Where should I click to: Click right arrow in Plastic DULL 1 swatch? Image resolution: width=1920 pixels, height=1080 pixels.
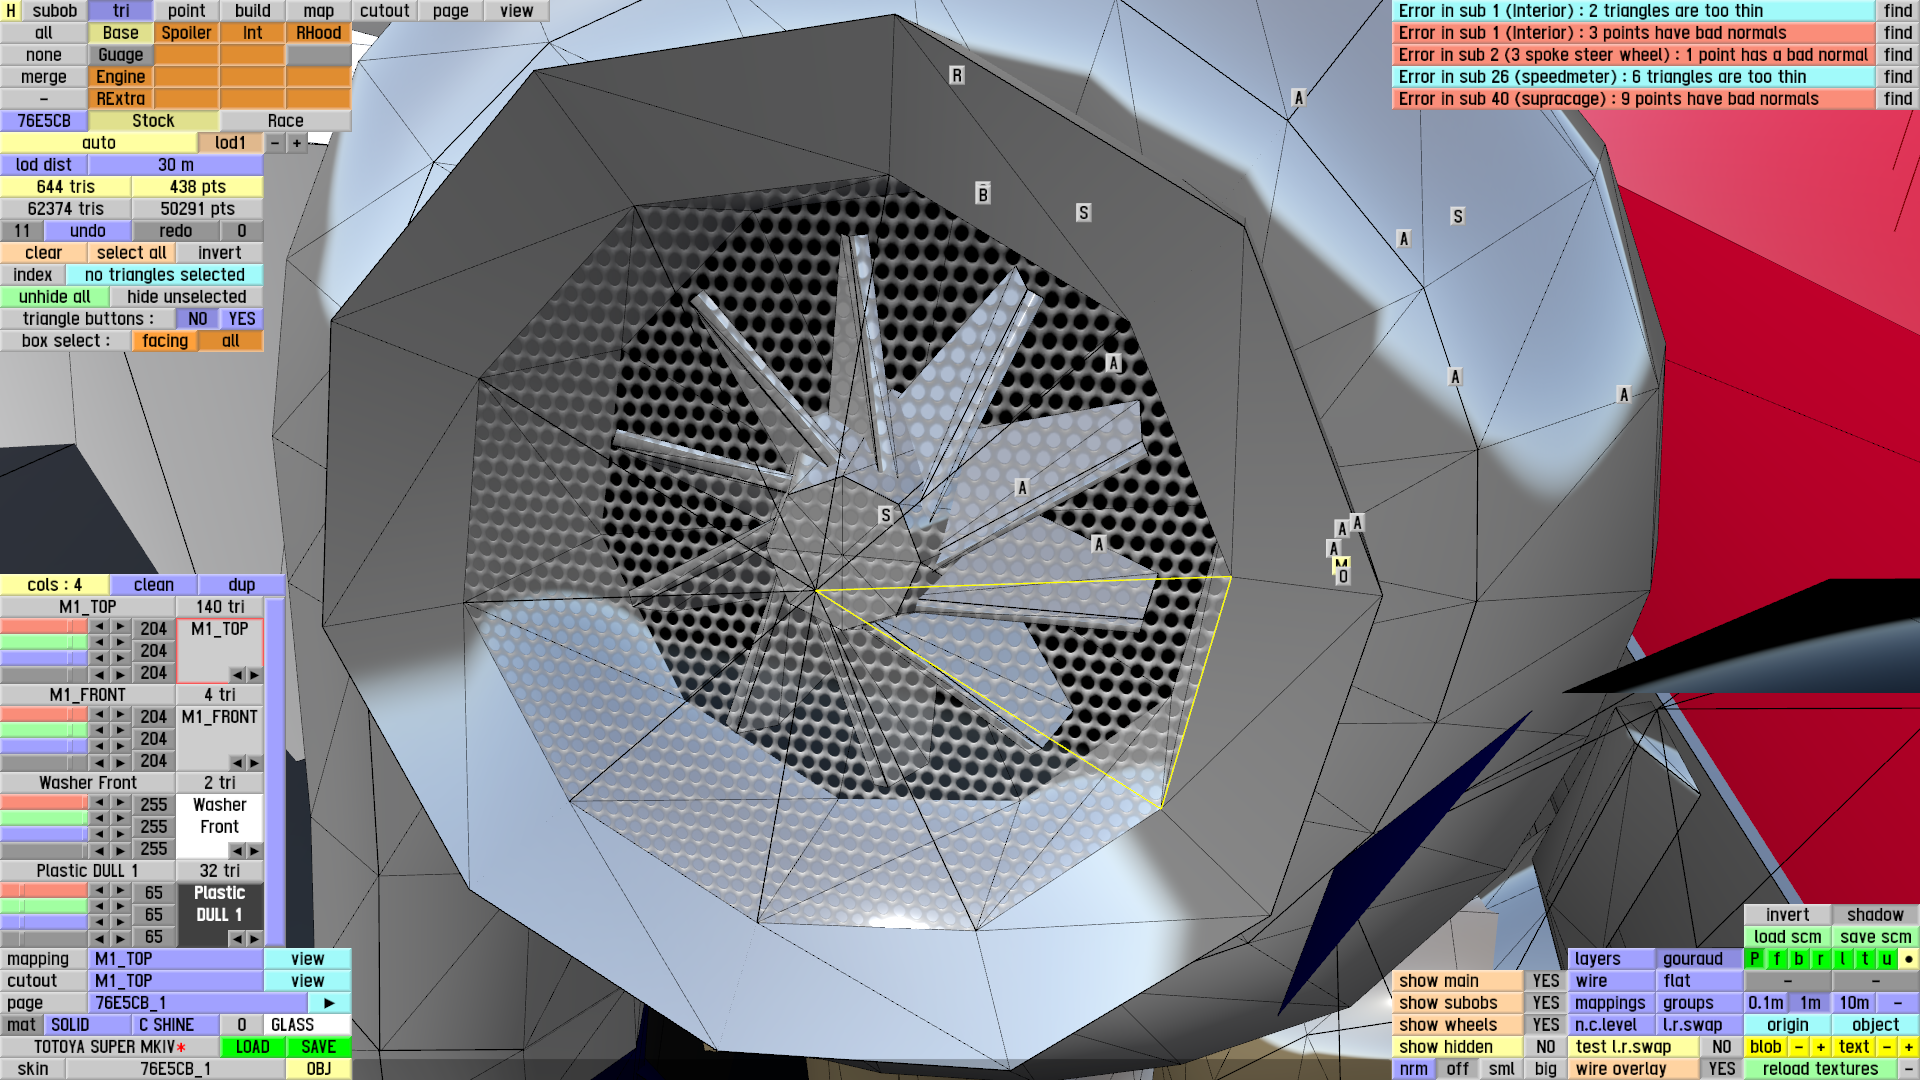click(254, 938)
